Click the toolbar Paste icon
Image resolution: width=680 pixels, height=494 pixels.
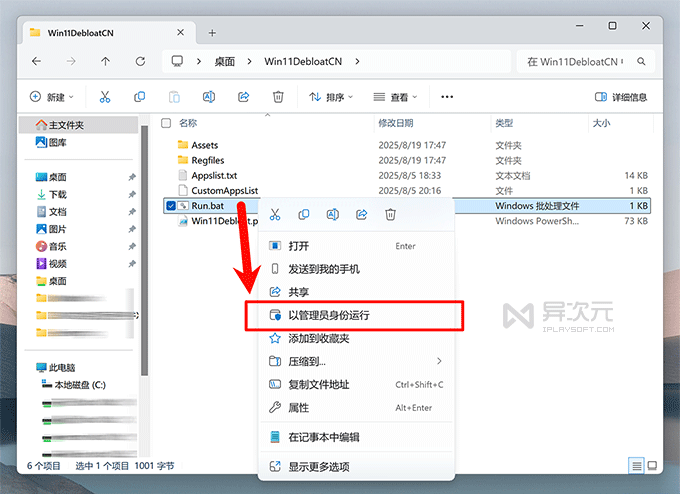click(x=174, y=97)
